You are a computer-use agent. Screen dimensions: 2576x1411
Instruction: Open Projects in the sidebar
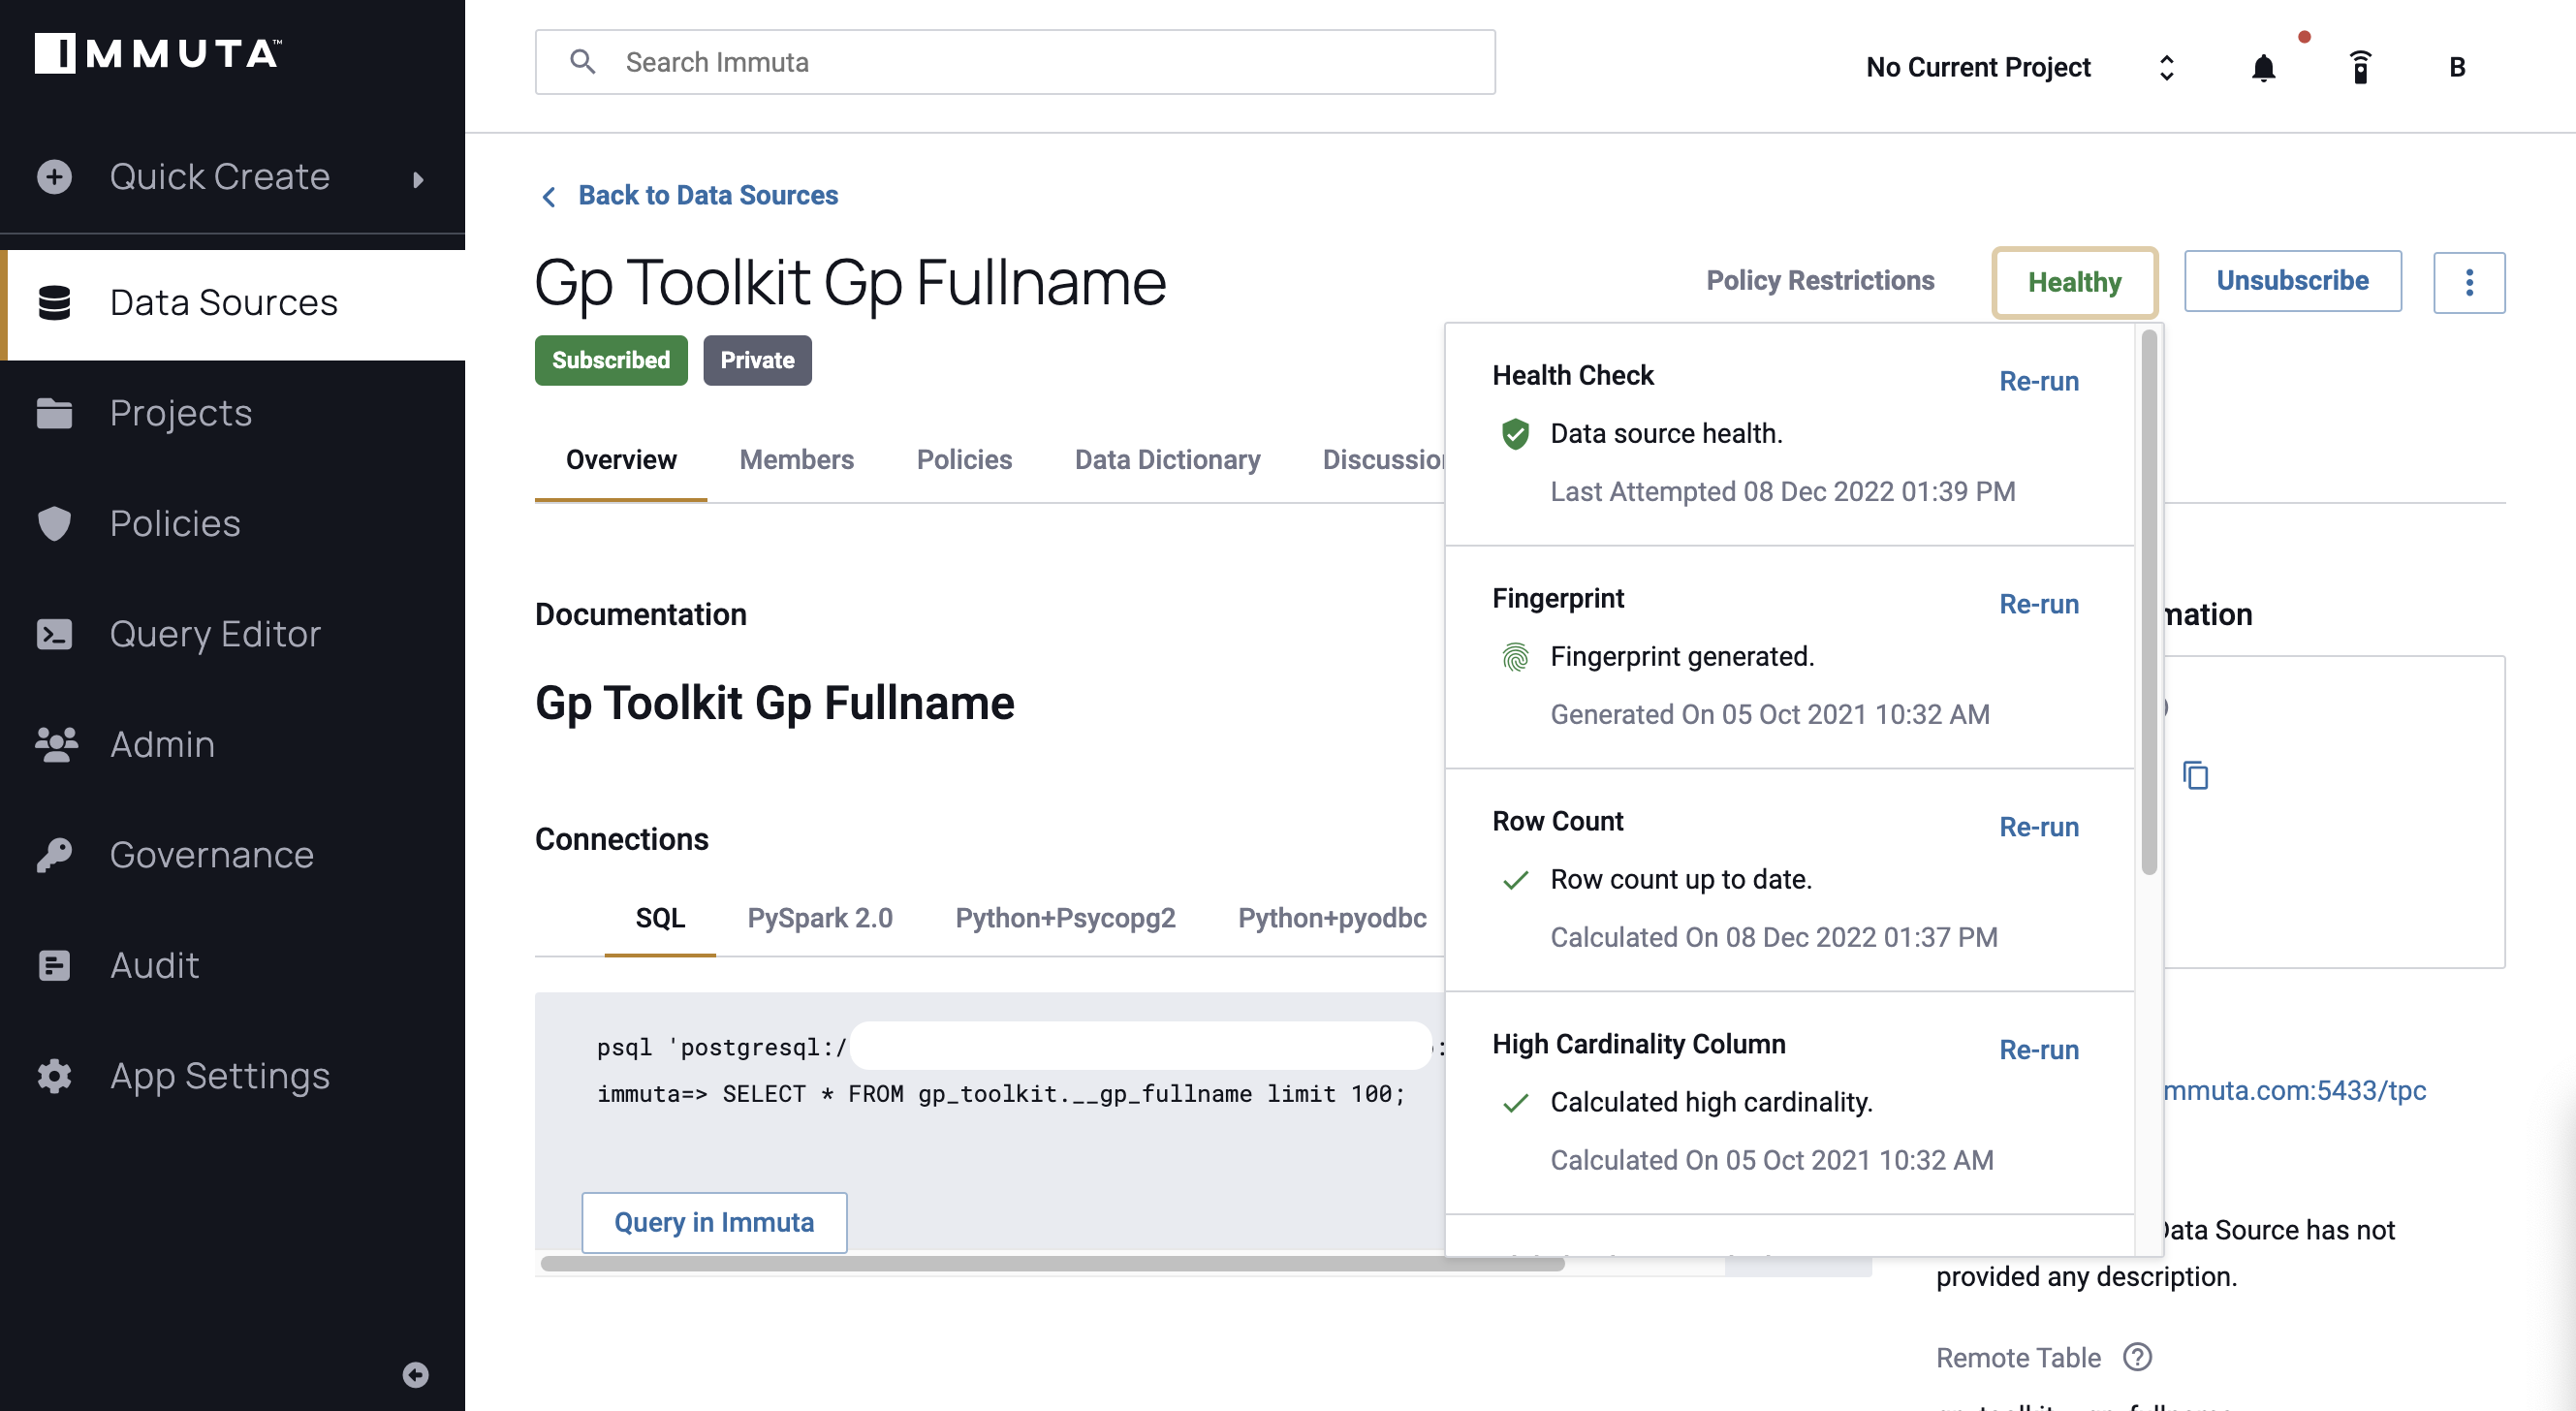232,413
